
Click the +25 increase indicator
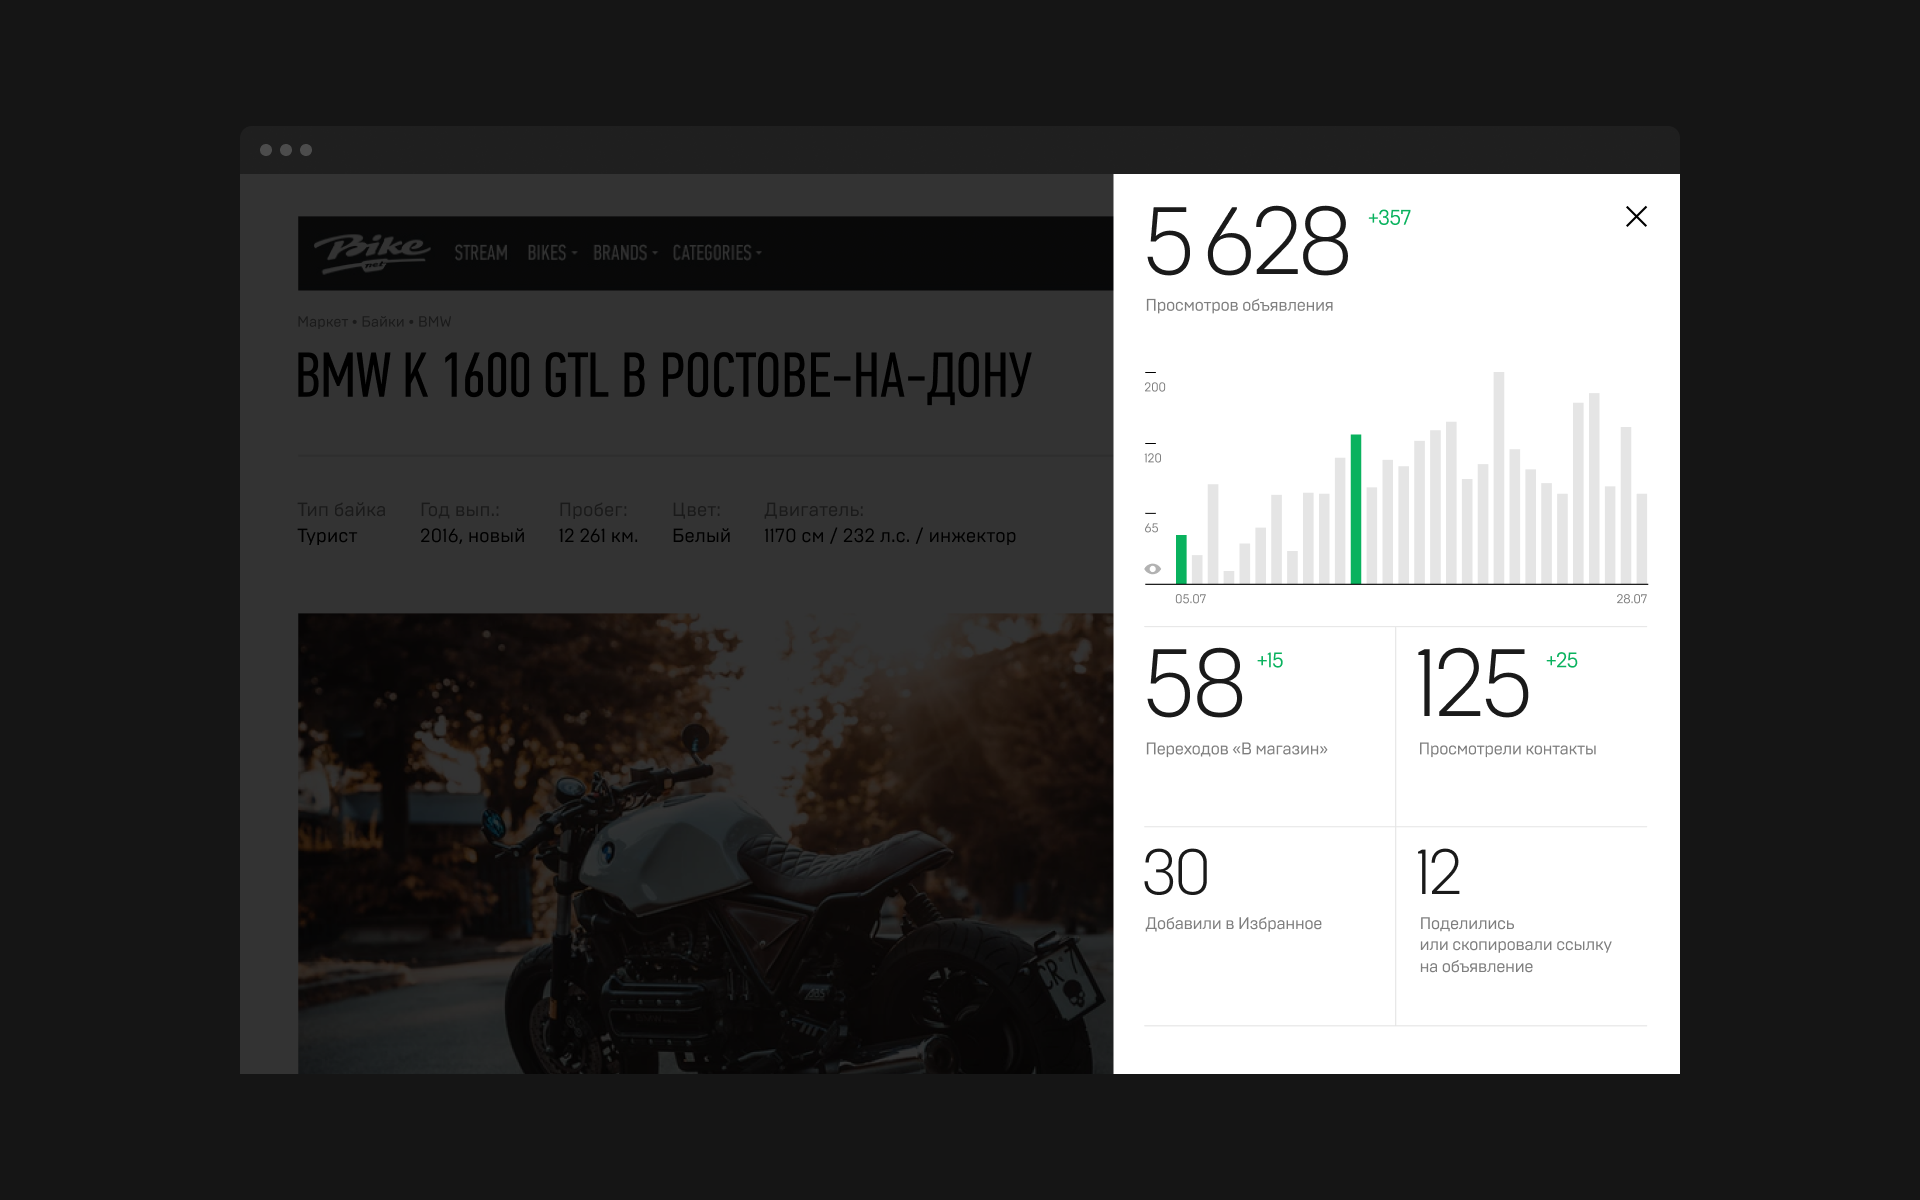pyautogui.click(x=1562, y=661)
